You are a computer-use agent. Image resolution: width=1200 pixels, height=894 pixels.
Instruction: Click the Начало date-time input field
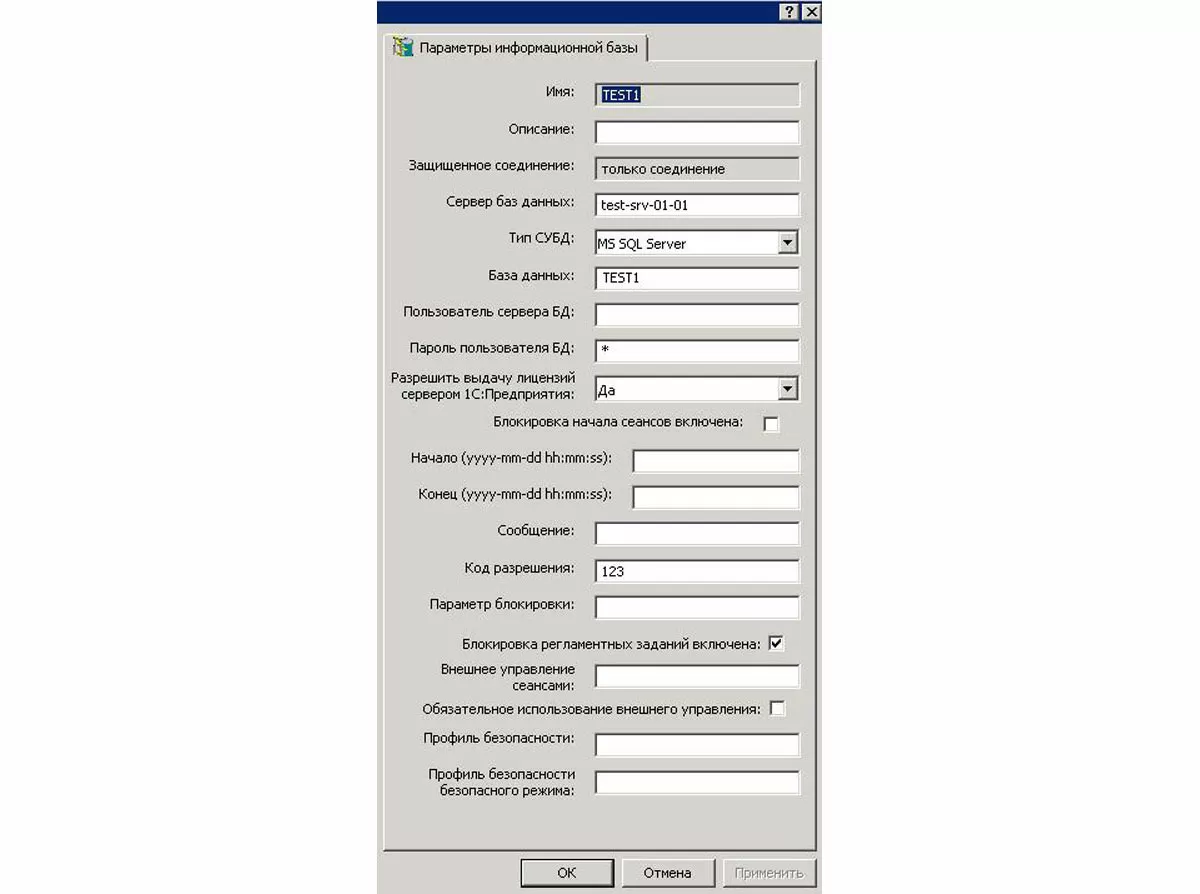716,461
